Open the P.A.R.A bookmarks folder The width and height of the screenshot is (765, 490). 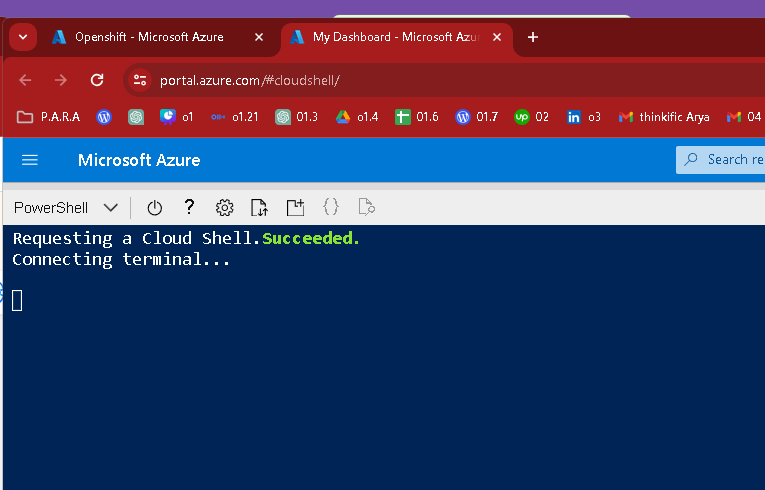(48, 117)
